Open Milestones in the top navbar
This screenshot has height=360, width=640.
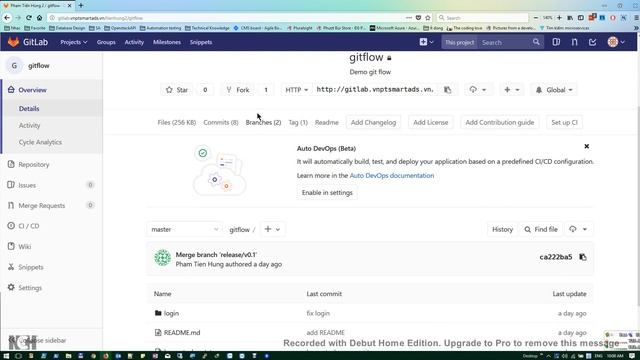167,42
